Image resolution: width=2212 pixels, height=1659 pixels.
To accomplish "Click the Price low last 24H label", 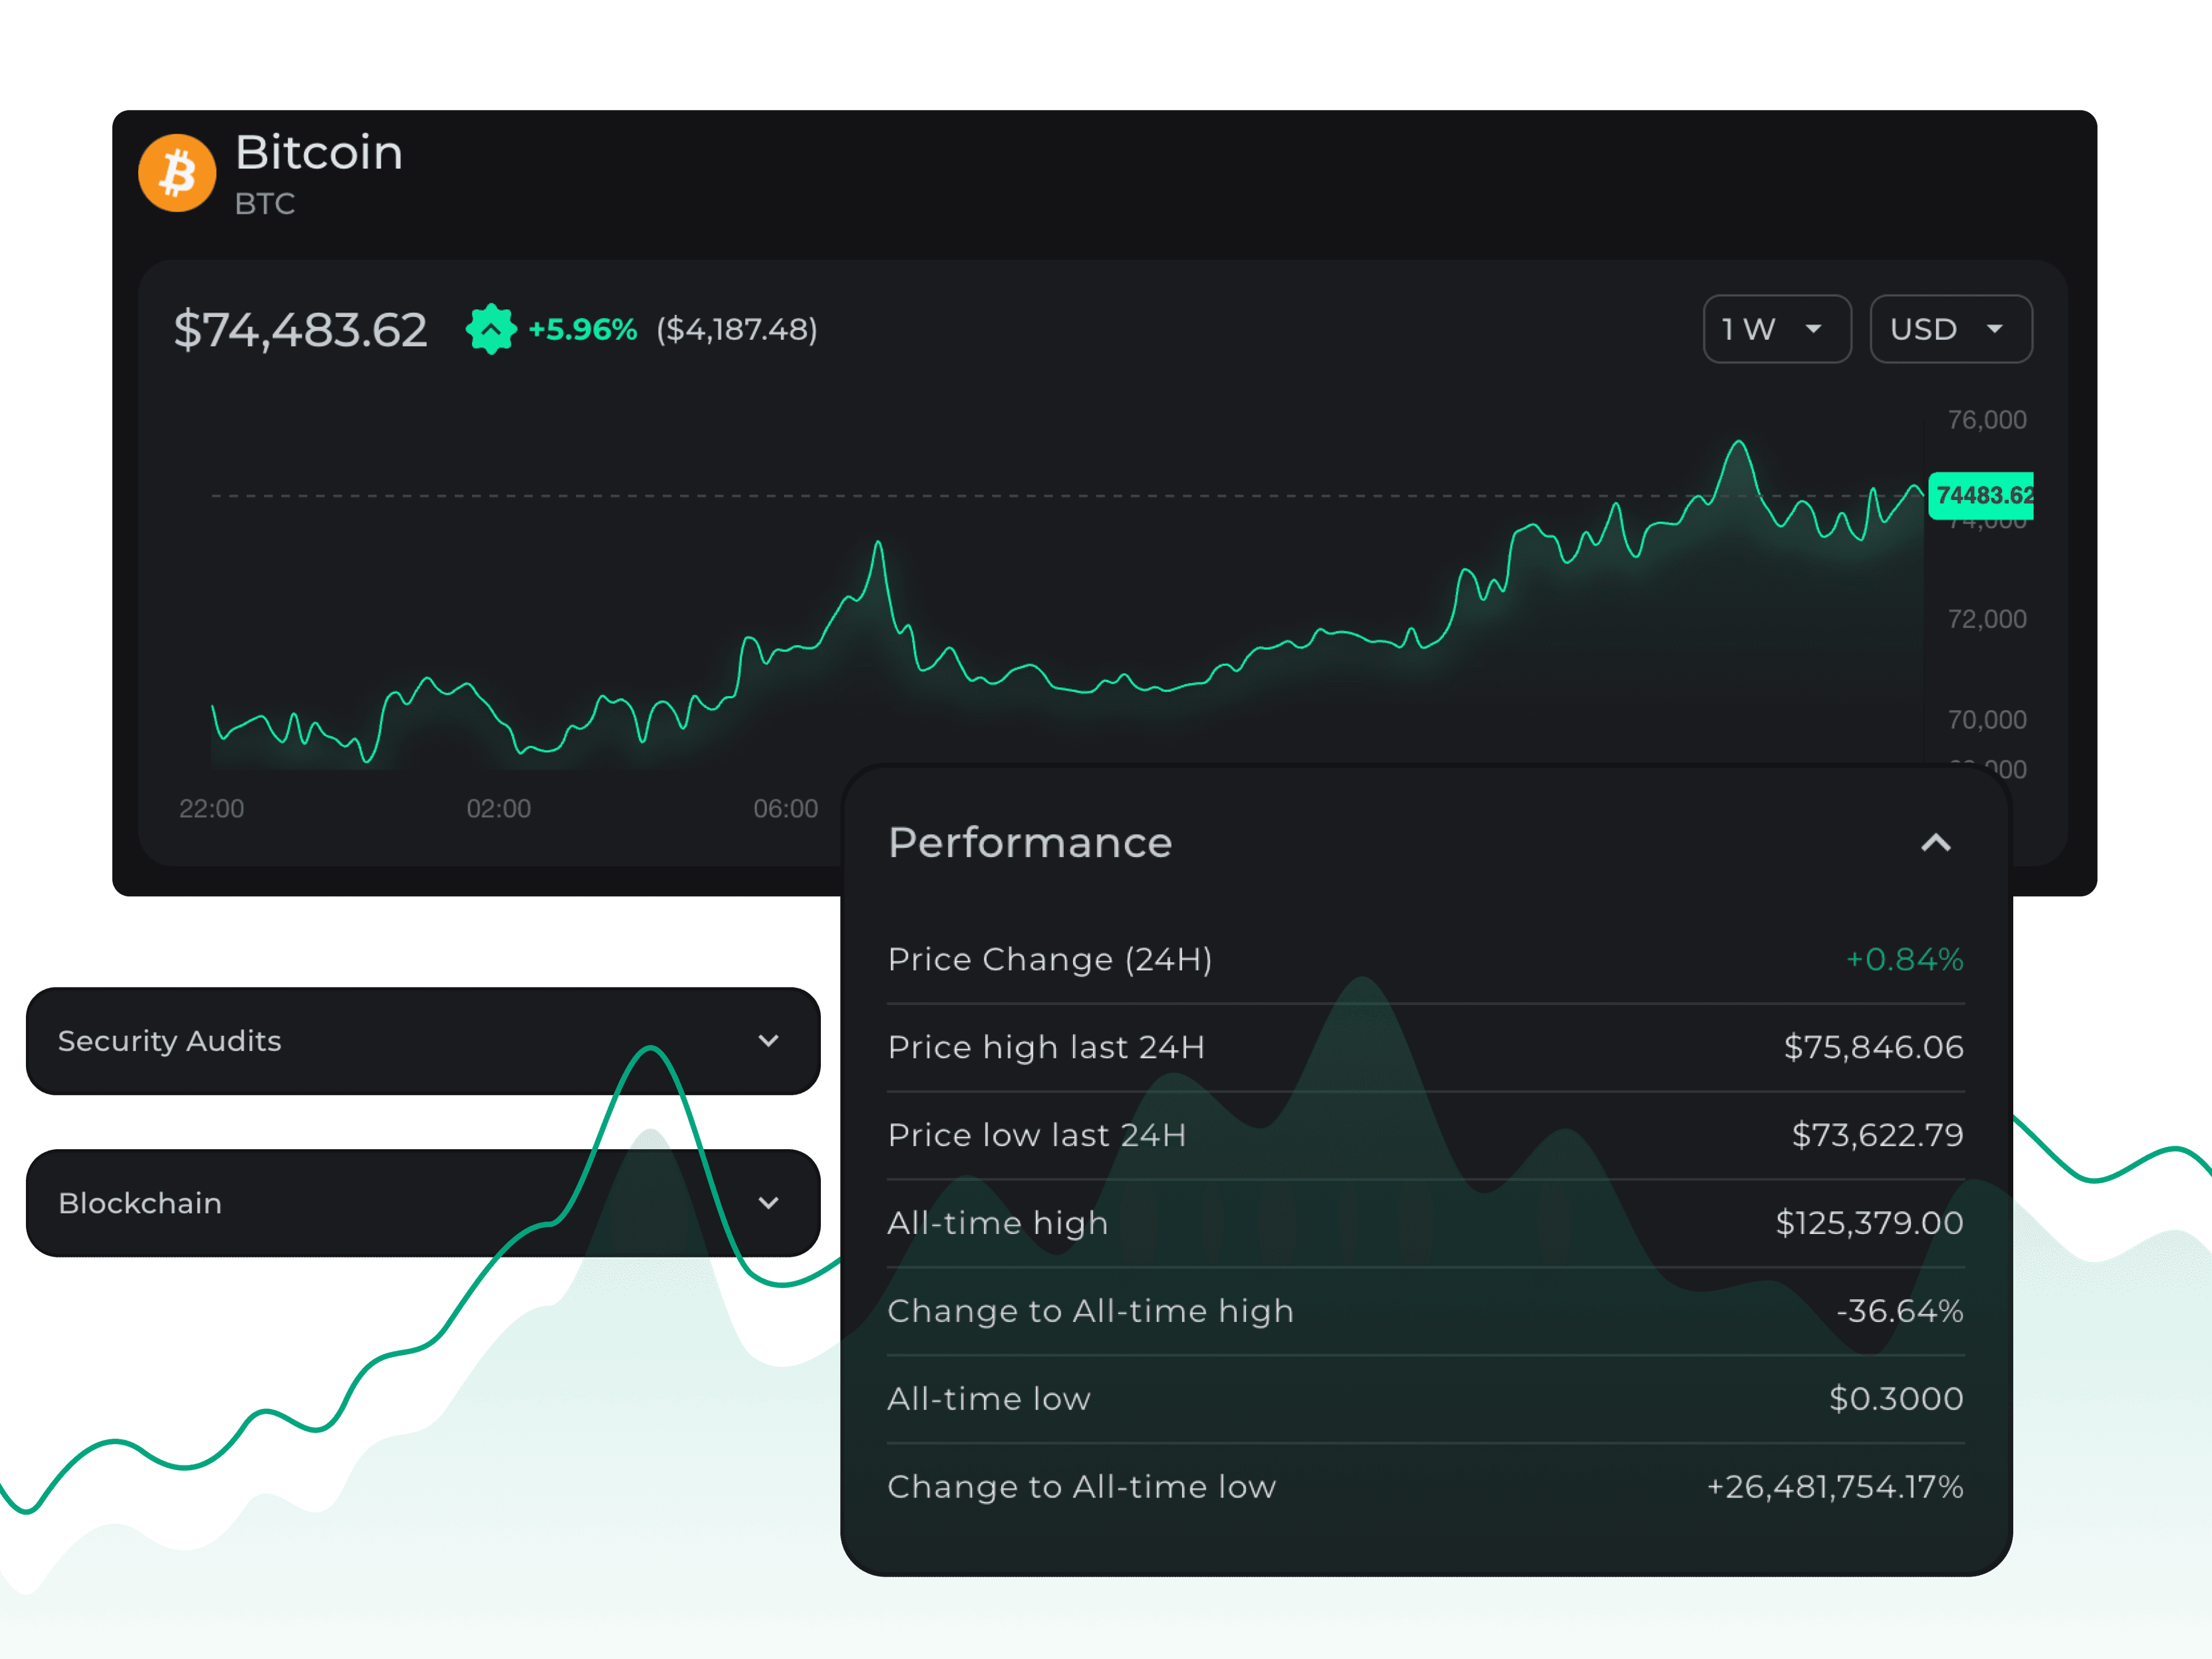I will 1037,1135.
